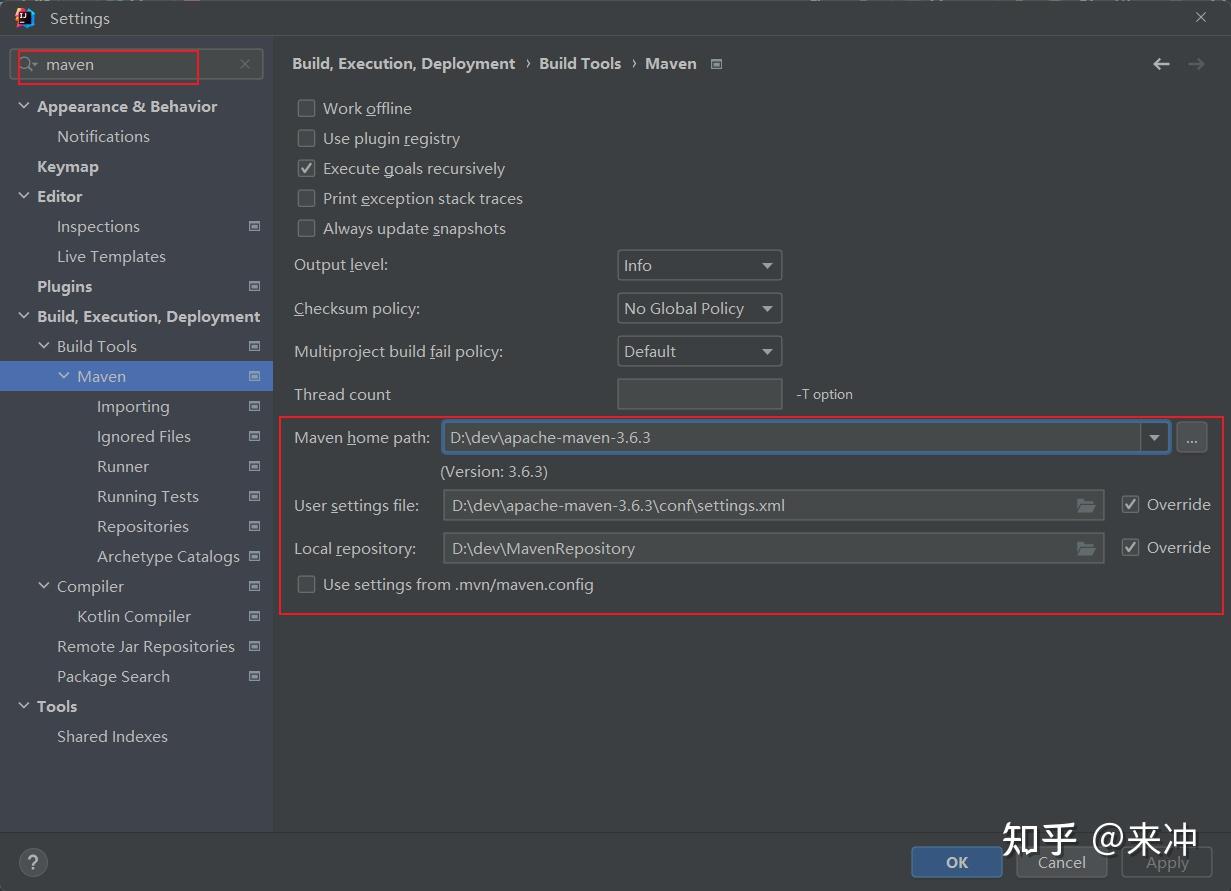
Task: Click Local repository path field
Action: (x=773, y=548)
